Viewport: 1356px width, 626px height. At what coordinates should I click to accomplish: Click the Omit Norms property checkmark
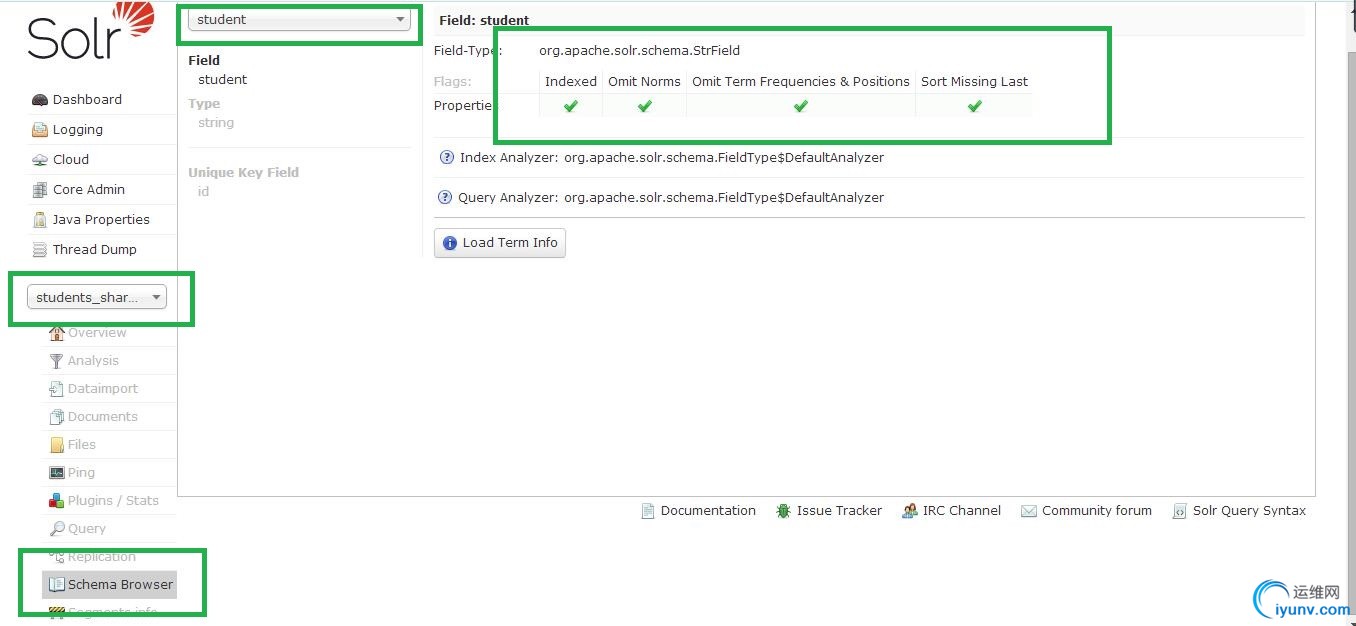tap(645, 106)
